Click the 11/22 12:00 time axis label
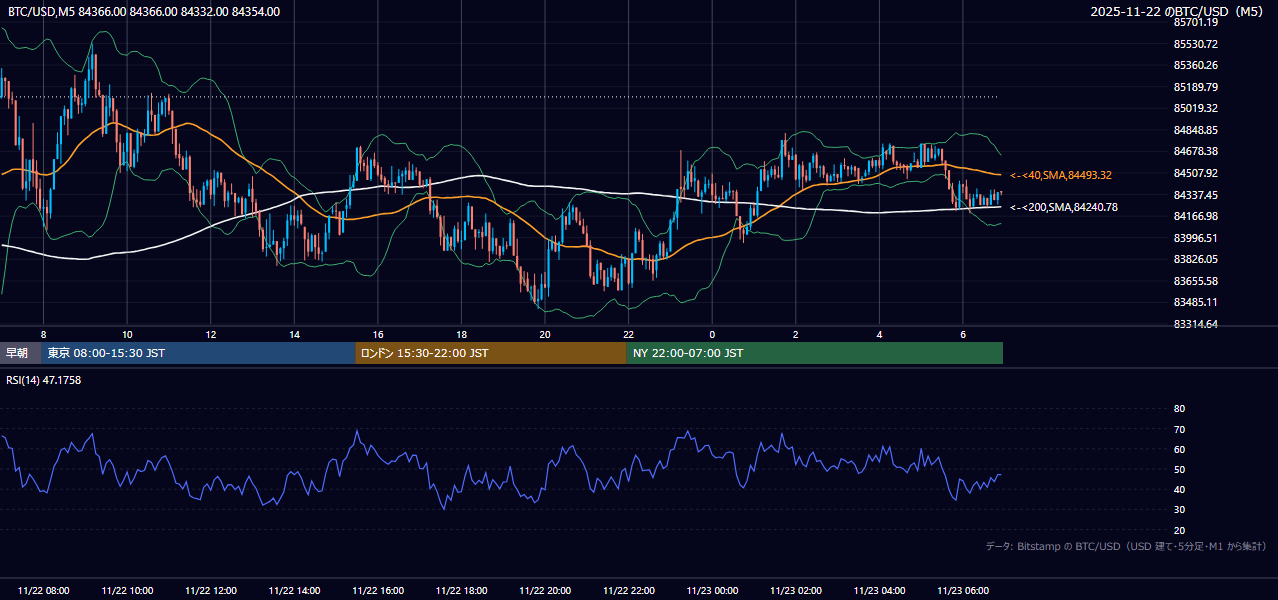The height and width of the screenshot is (600, 1278). 211,591
